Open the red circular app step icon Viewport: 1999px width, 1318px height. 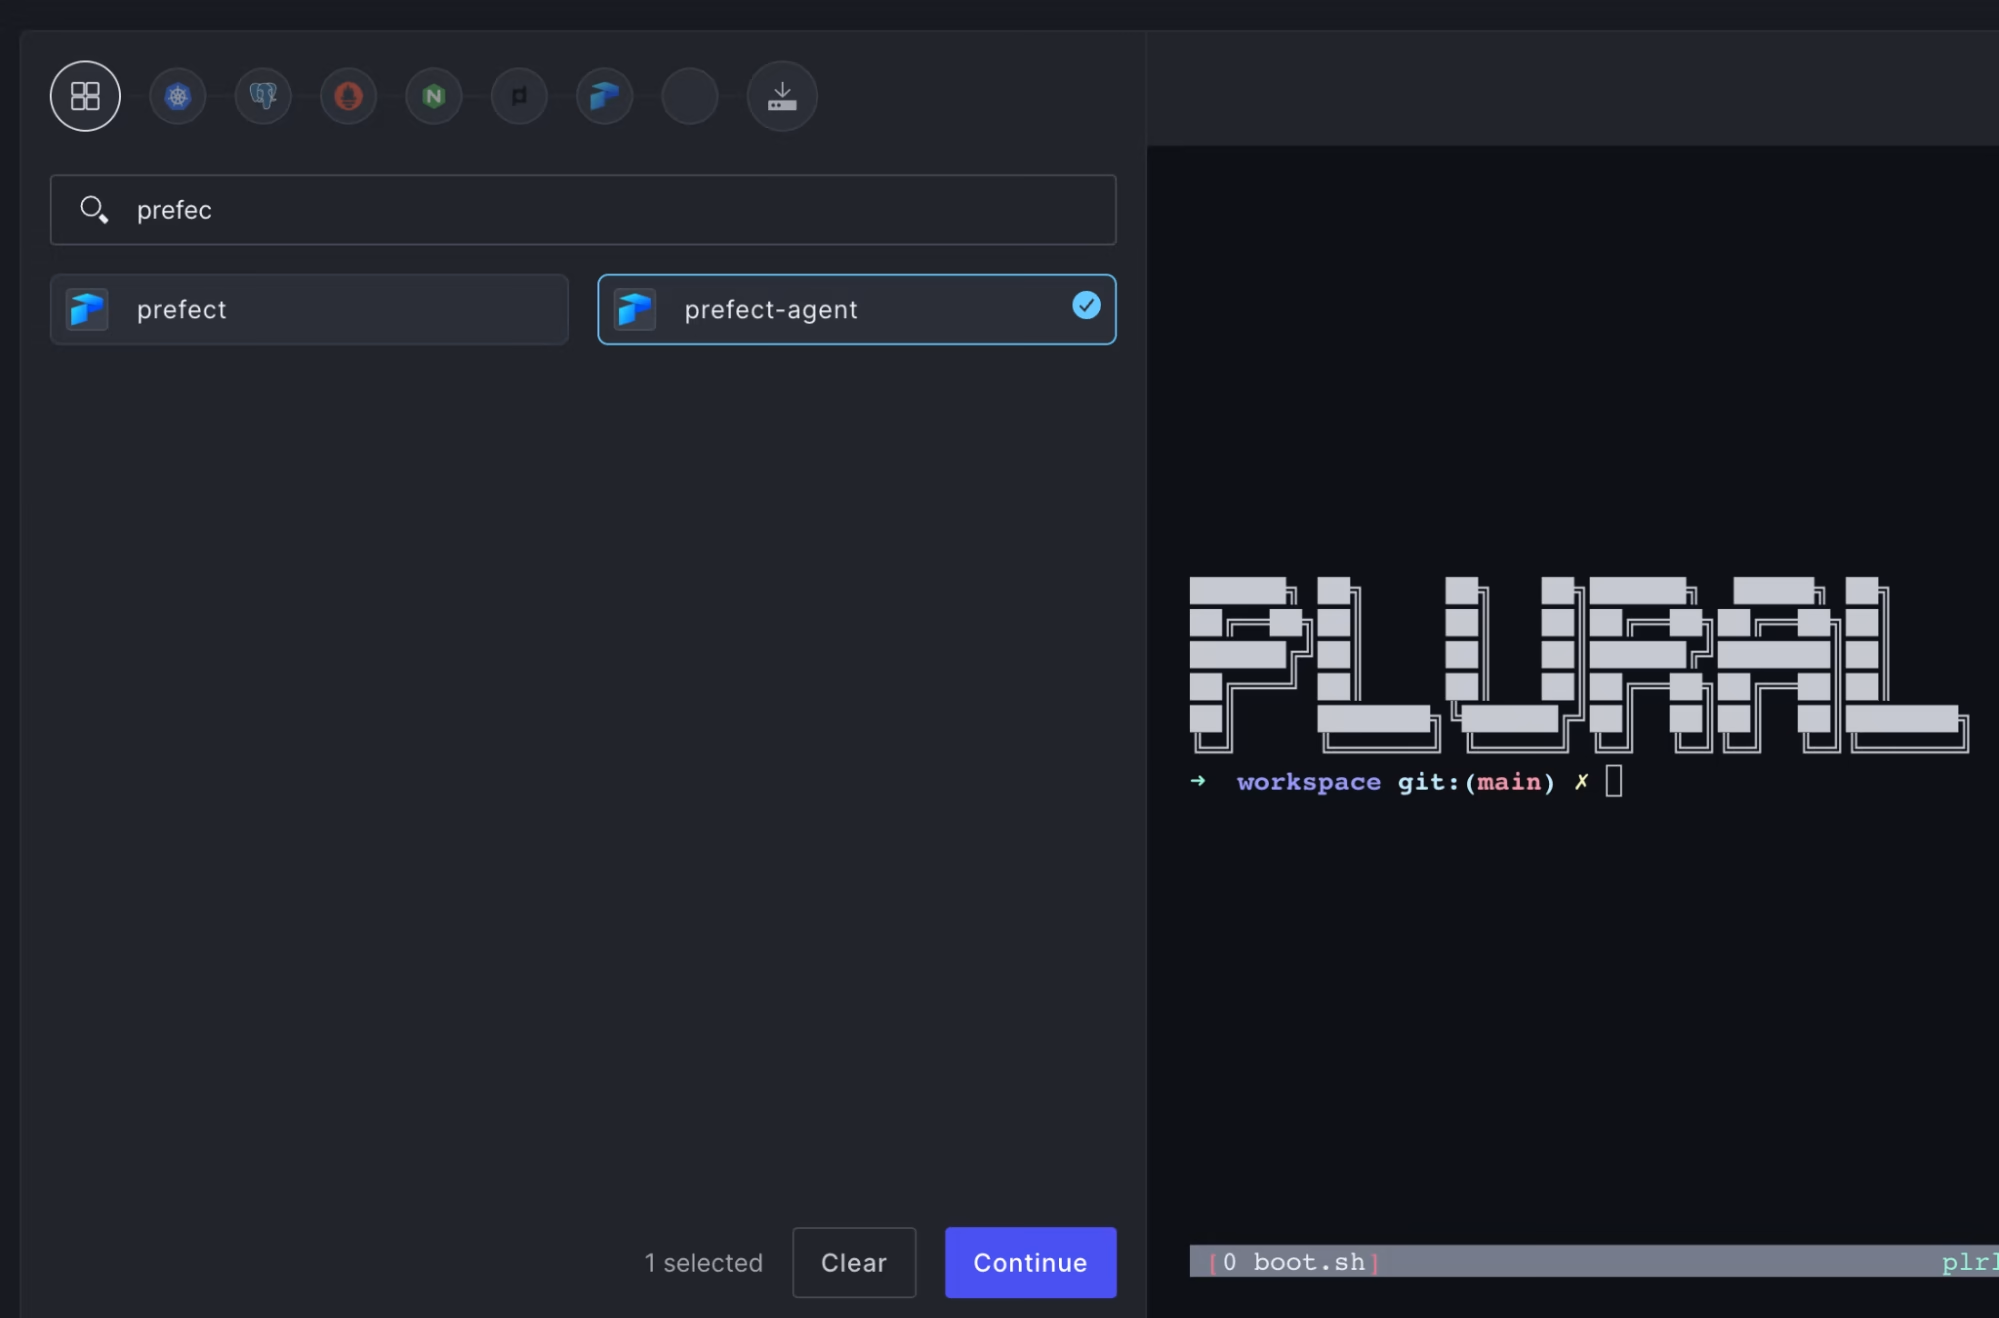348,96
